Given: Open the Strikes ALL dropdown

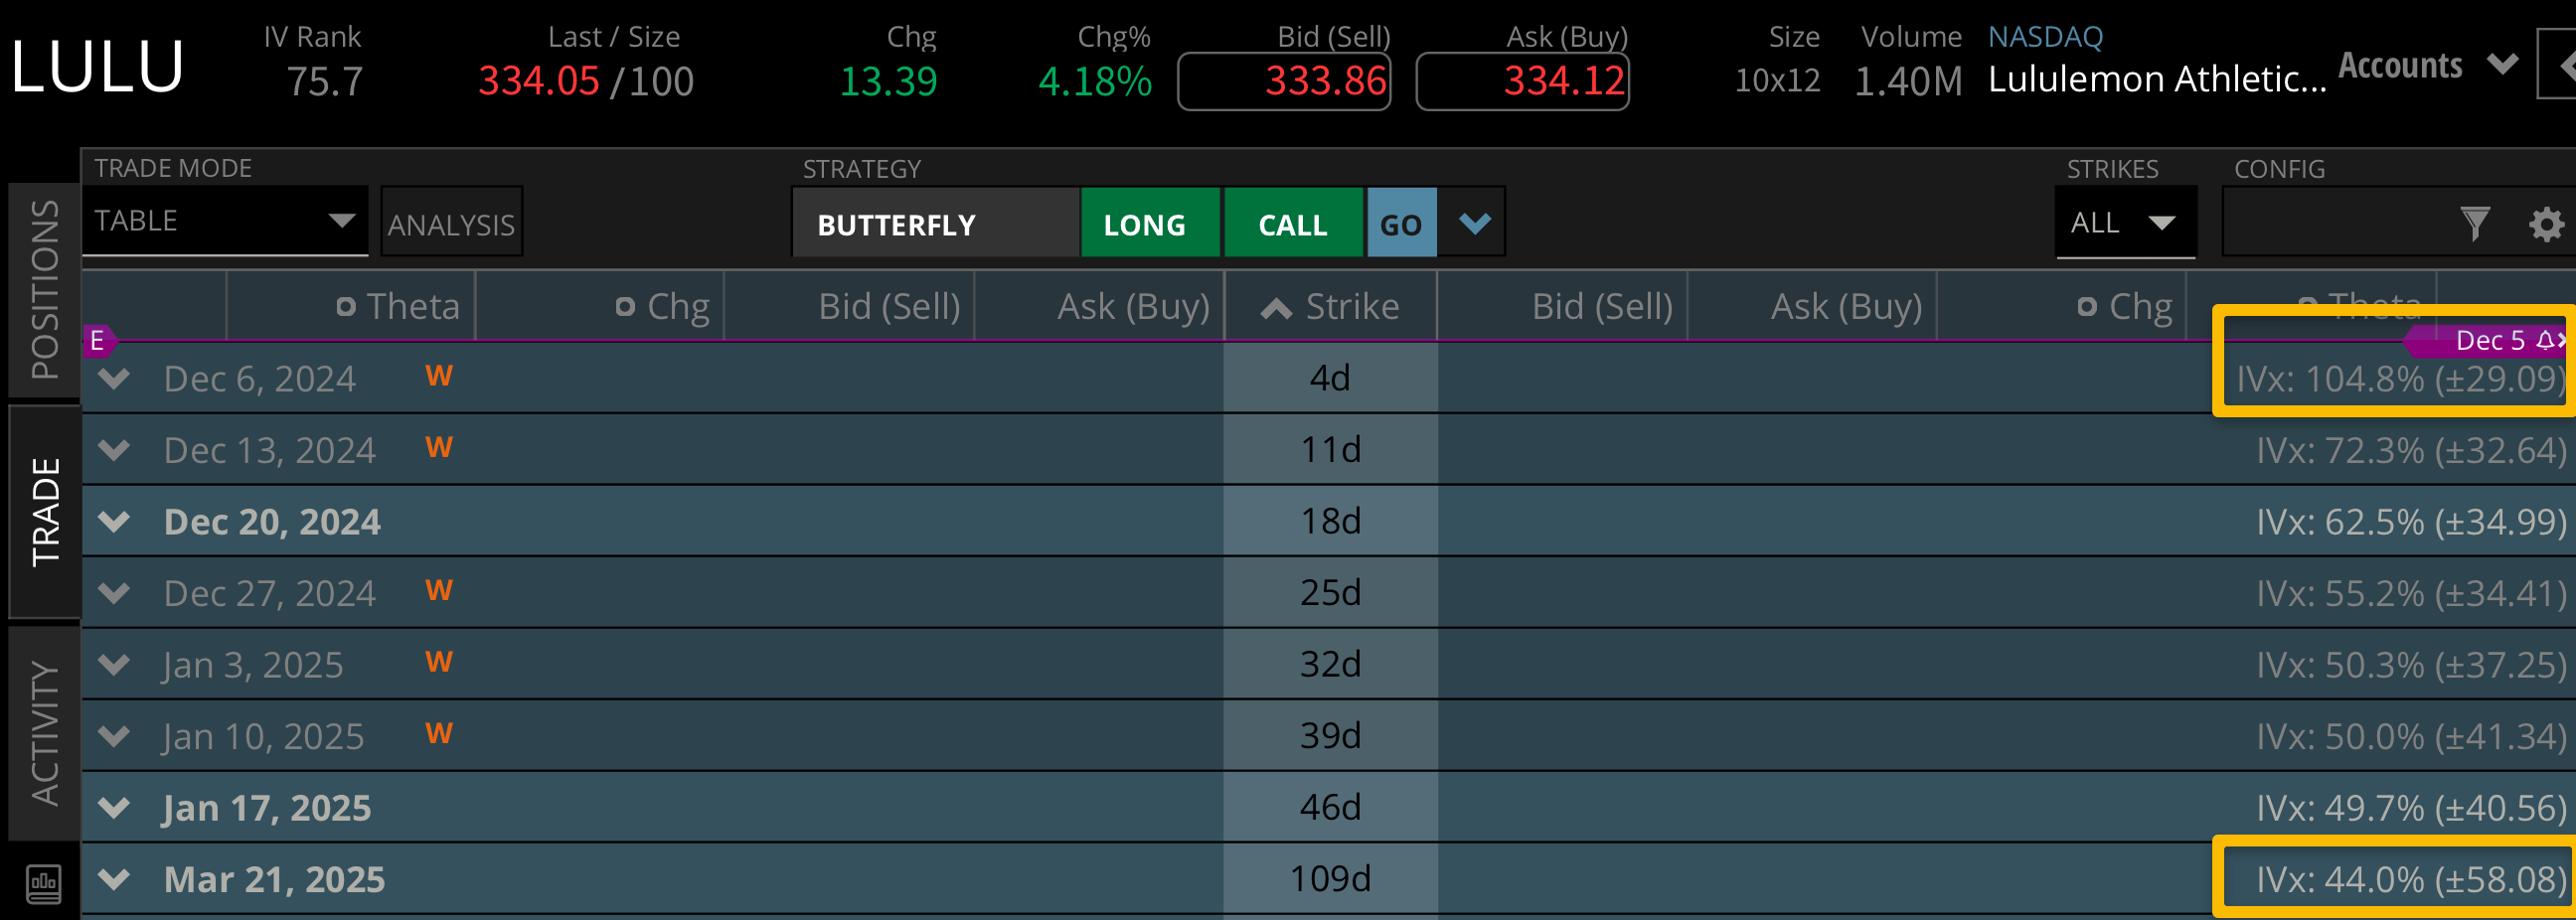Looking at the screenshot, I should [2123, 222].
